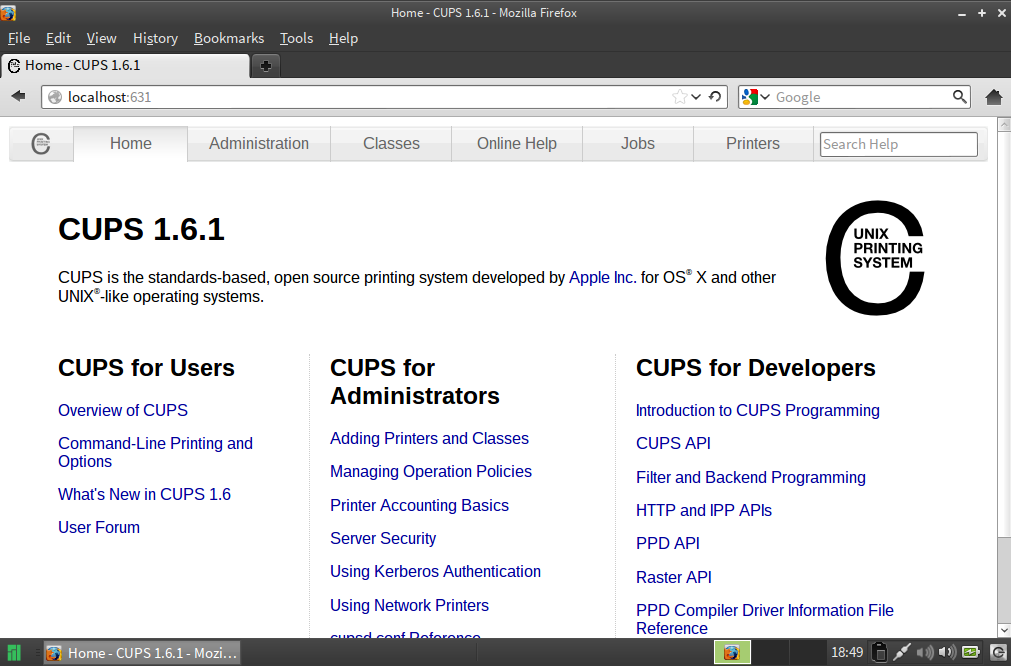The height and width of the screenshot is (666, 1011).
Task: Open the Manjaro start menu icon
Action: pos(14,652)
